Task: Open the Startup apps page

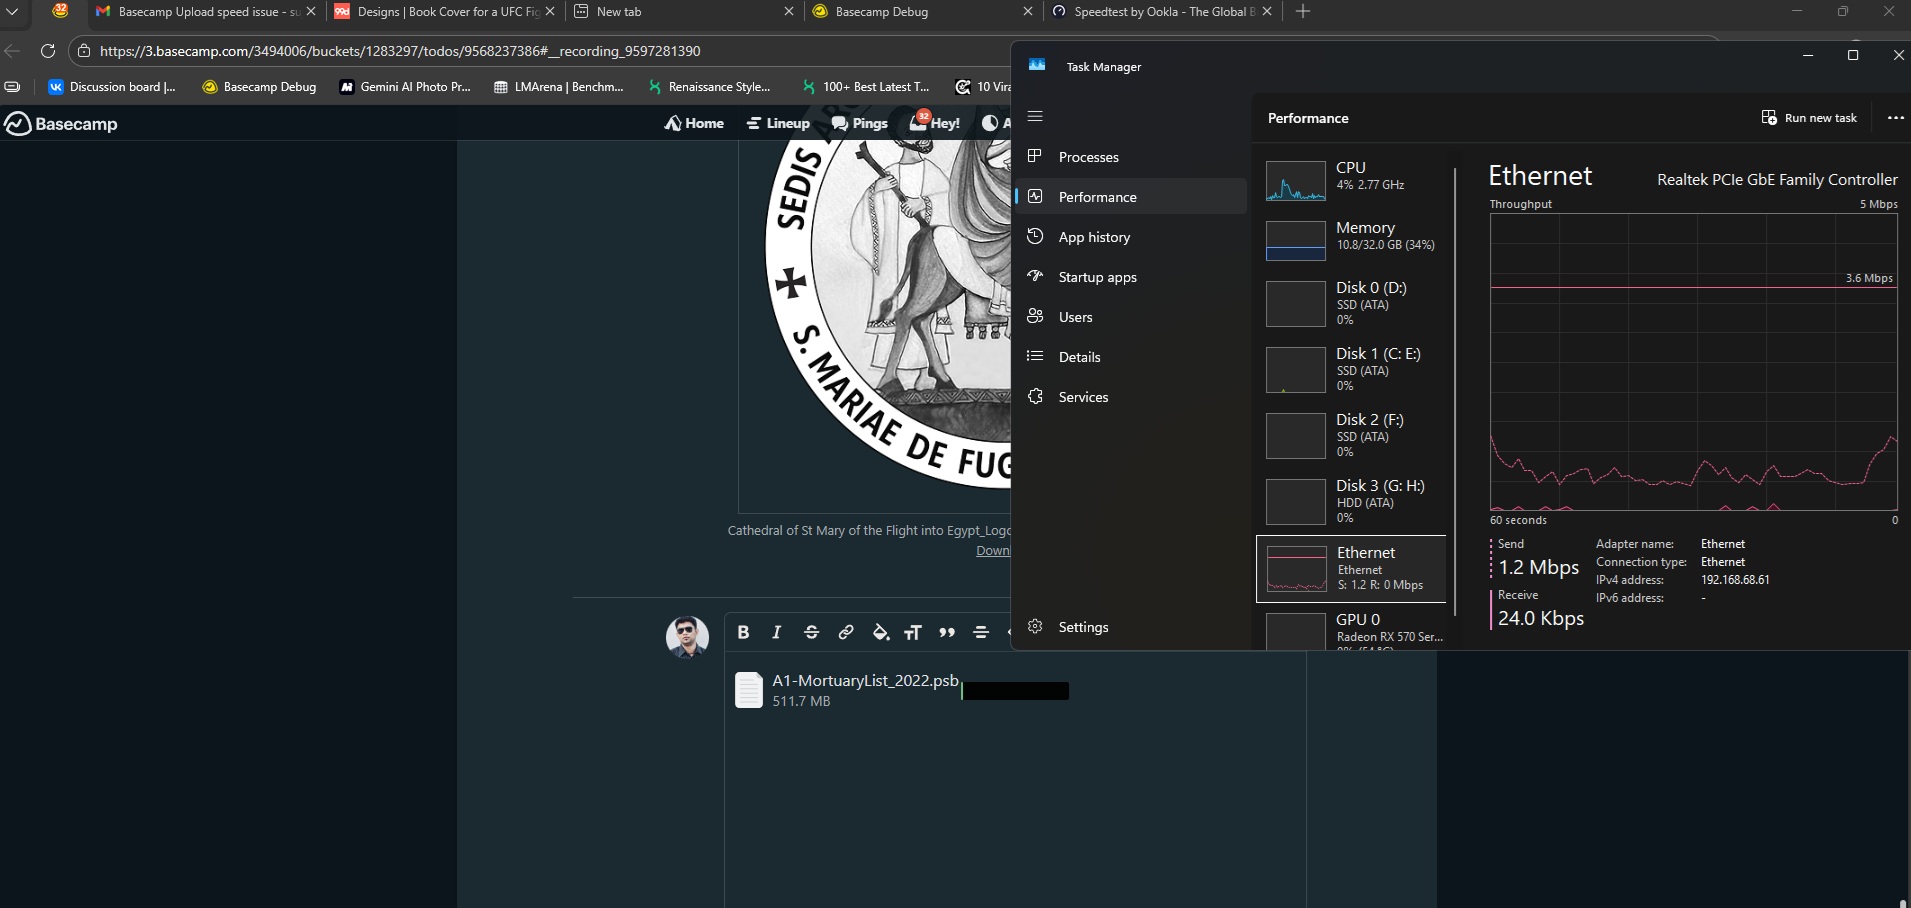Action: (1097, 277)
